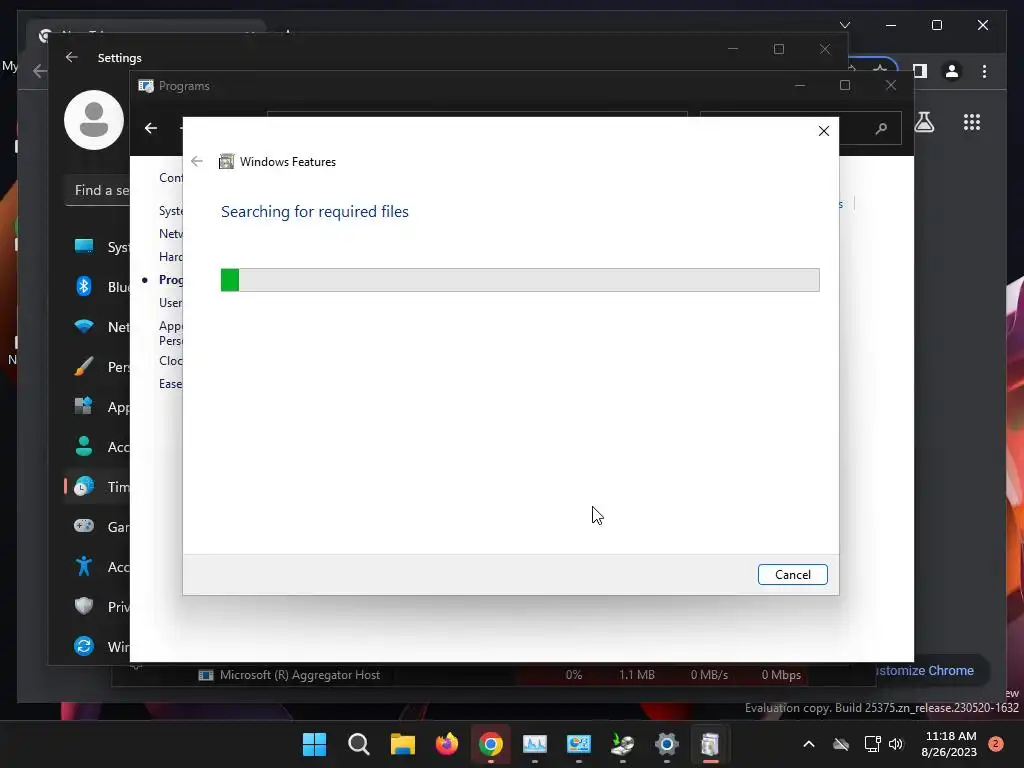This screenshot has height=768, width=1024.
Task: Click the Programs window title icon
Action: 146,86
